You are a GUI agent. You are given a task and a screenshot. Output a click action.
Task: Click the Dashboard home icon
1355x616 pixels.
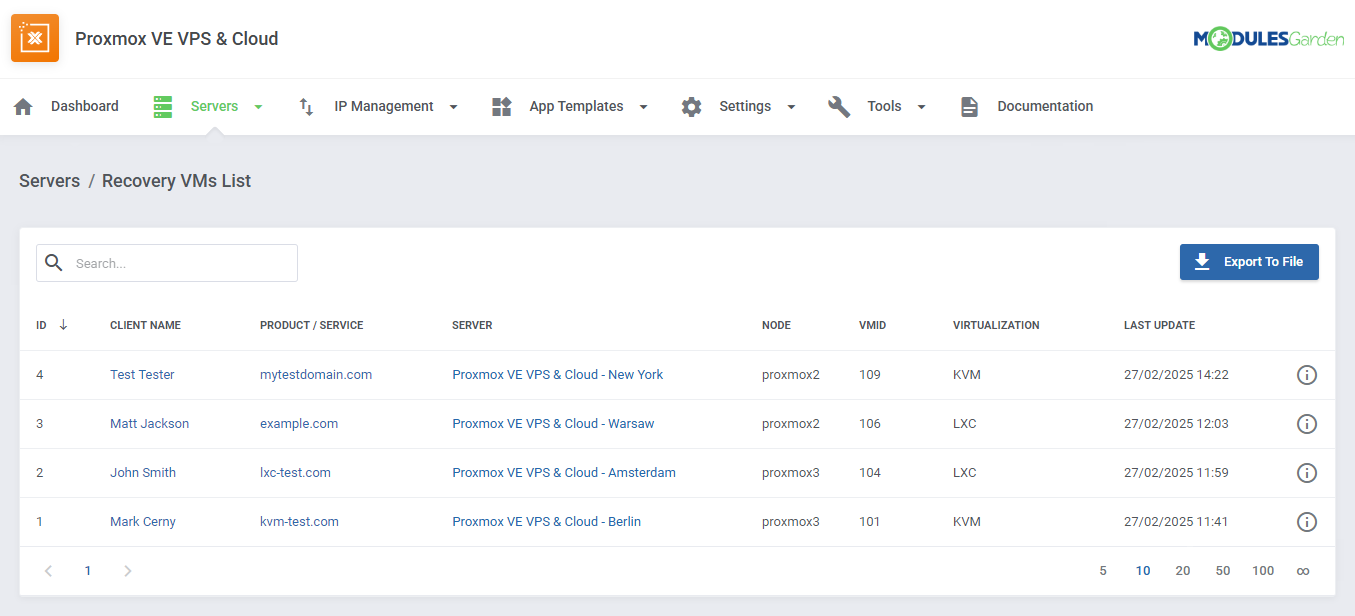(22, 106)
